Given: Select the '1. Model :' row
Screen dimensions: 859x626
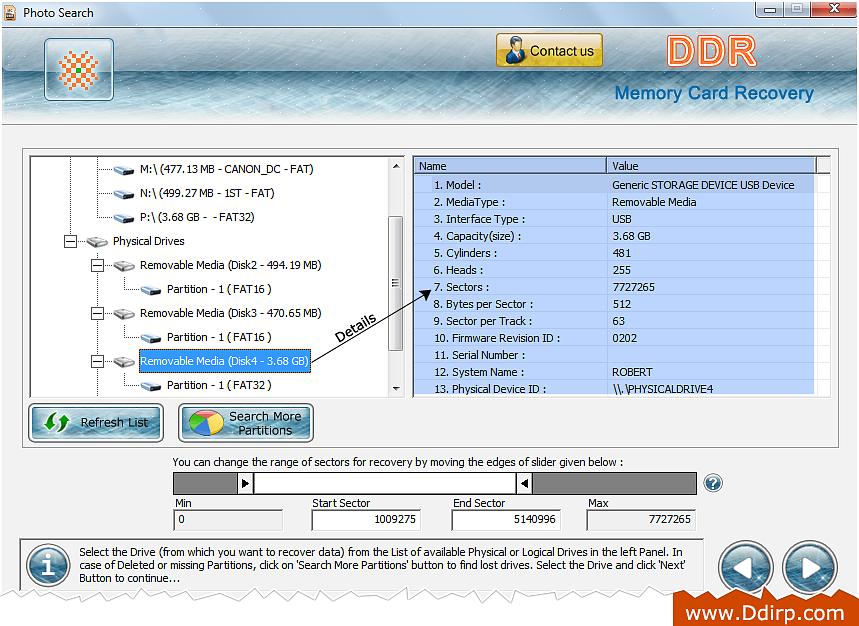Looking at the screenshot, I should tap(614, 185).
